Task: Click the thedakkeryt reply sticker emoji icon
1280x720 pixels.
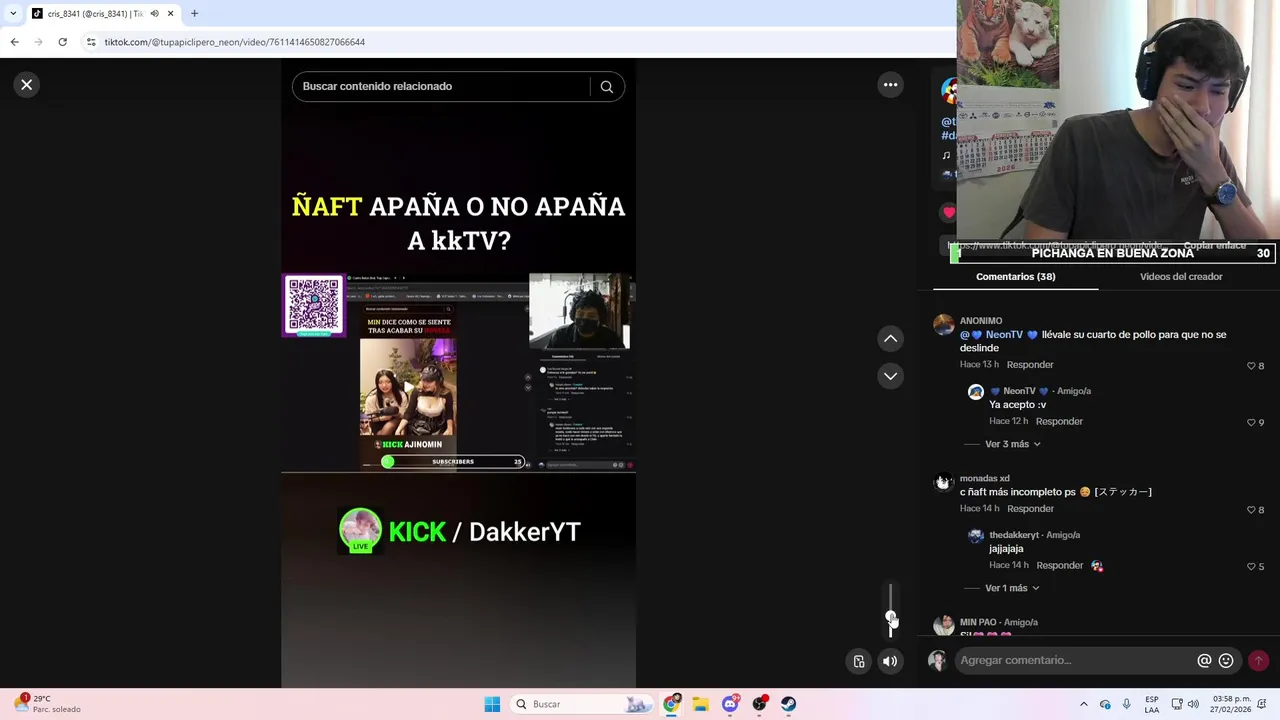Action: (1097, 566)
